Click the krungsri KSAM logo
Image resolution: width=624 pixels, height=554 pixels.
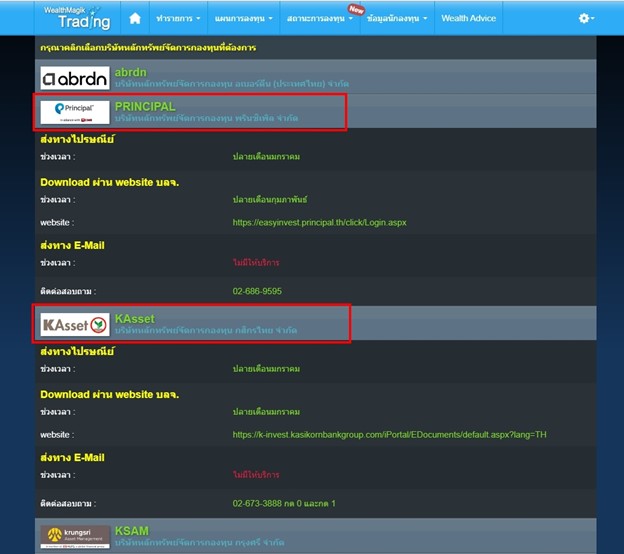[x=75, y=536]
